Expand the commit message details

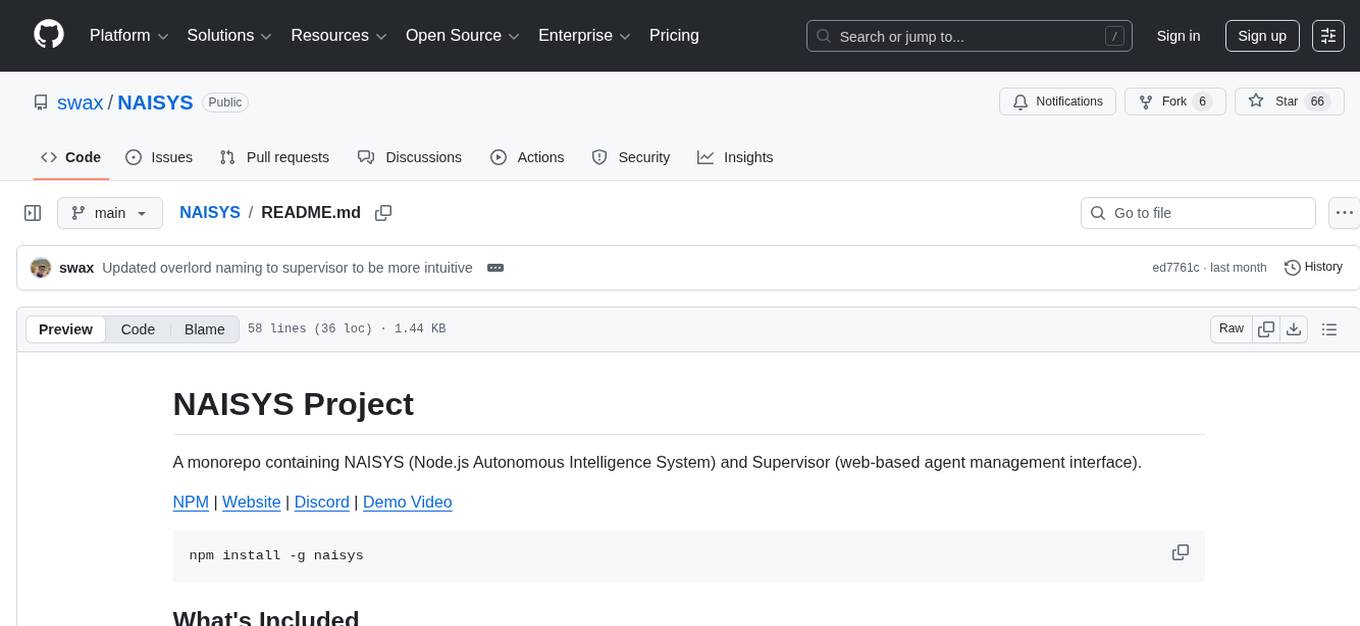[495, 268]
